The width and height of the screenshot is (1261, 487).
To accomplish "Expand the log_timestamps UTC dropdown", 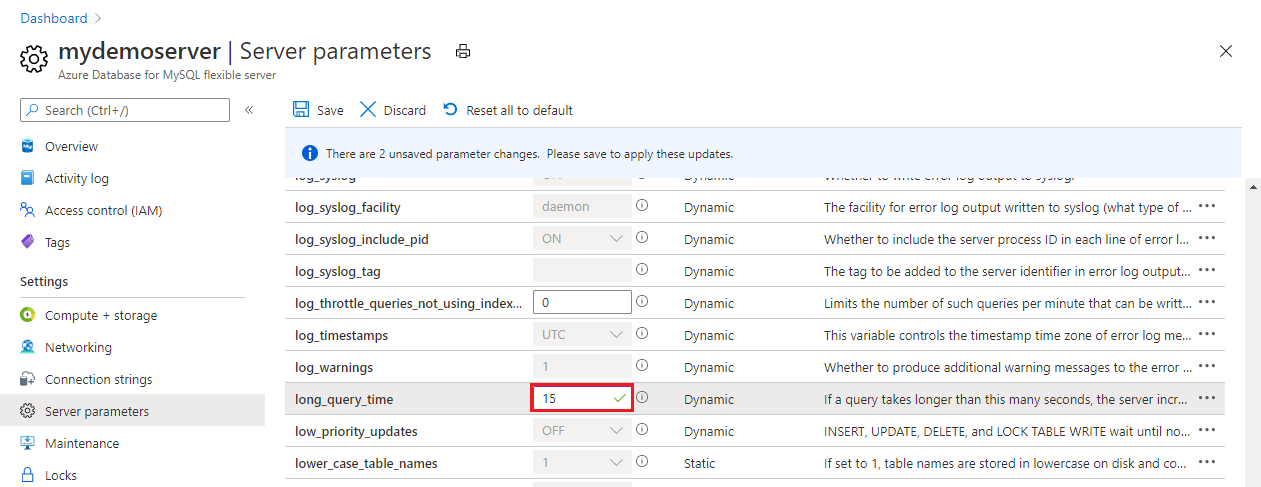I will tap(582, 334).
